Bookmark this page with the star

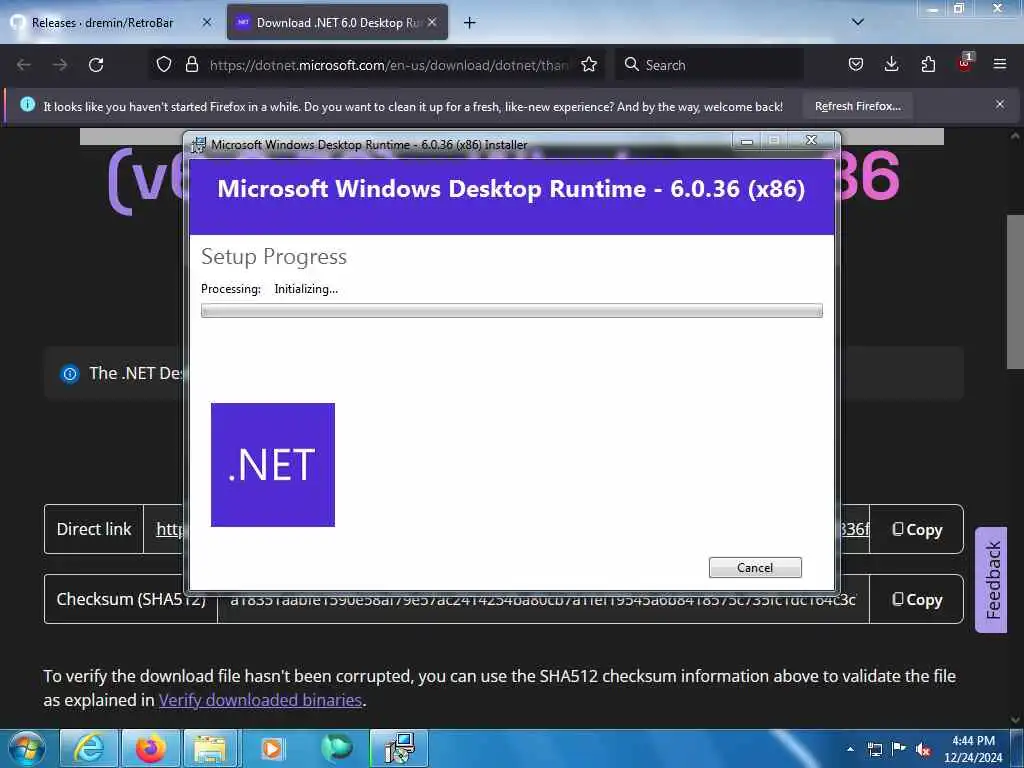coord(589,65)
